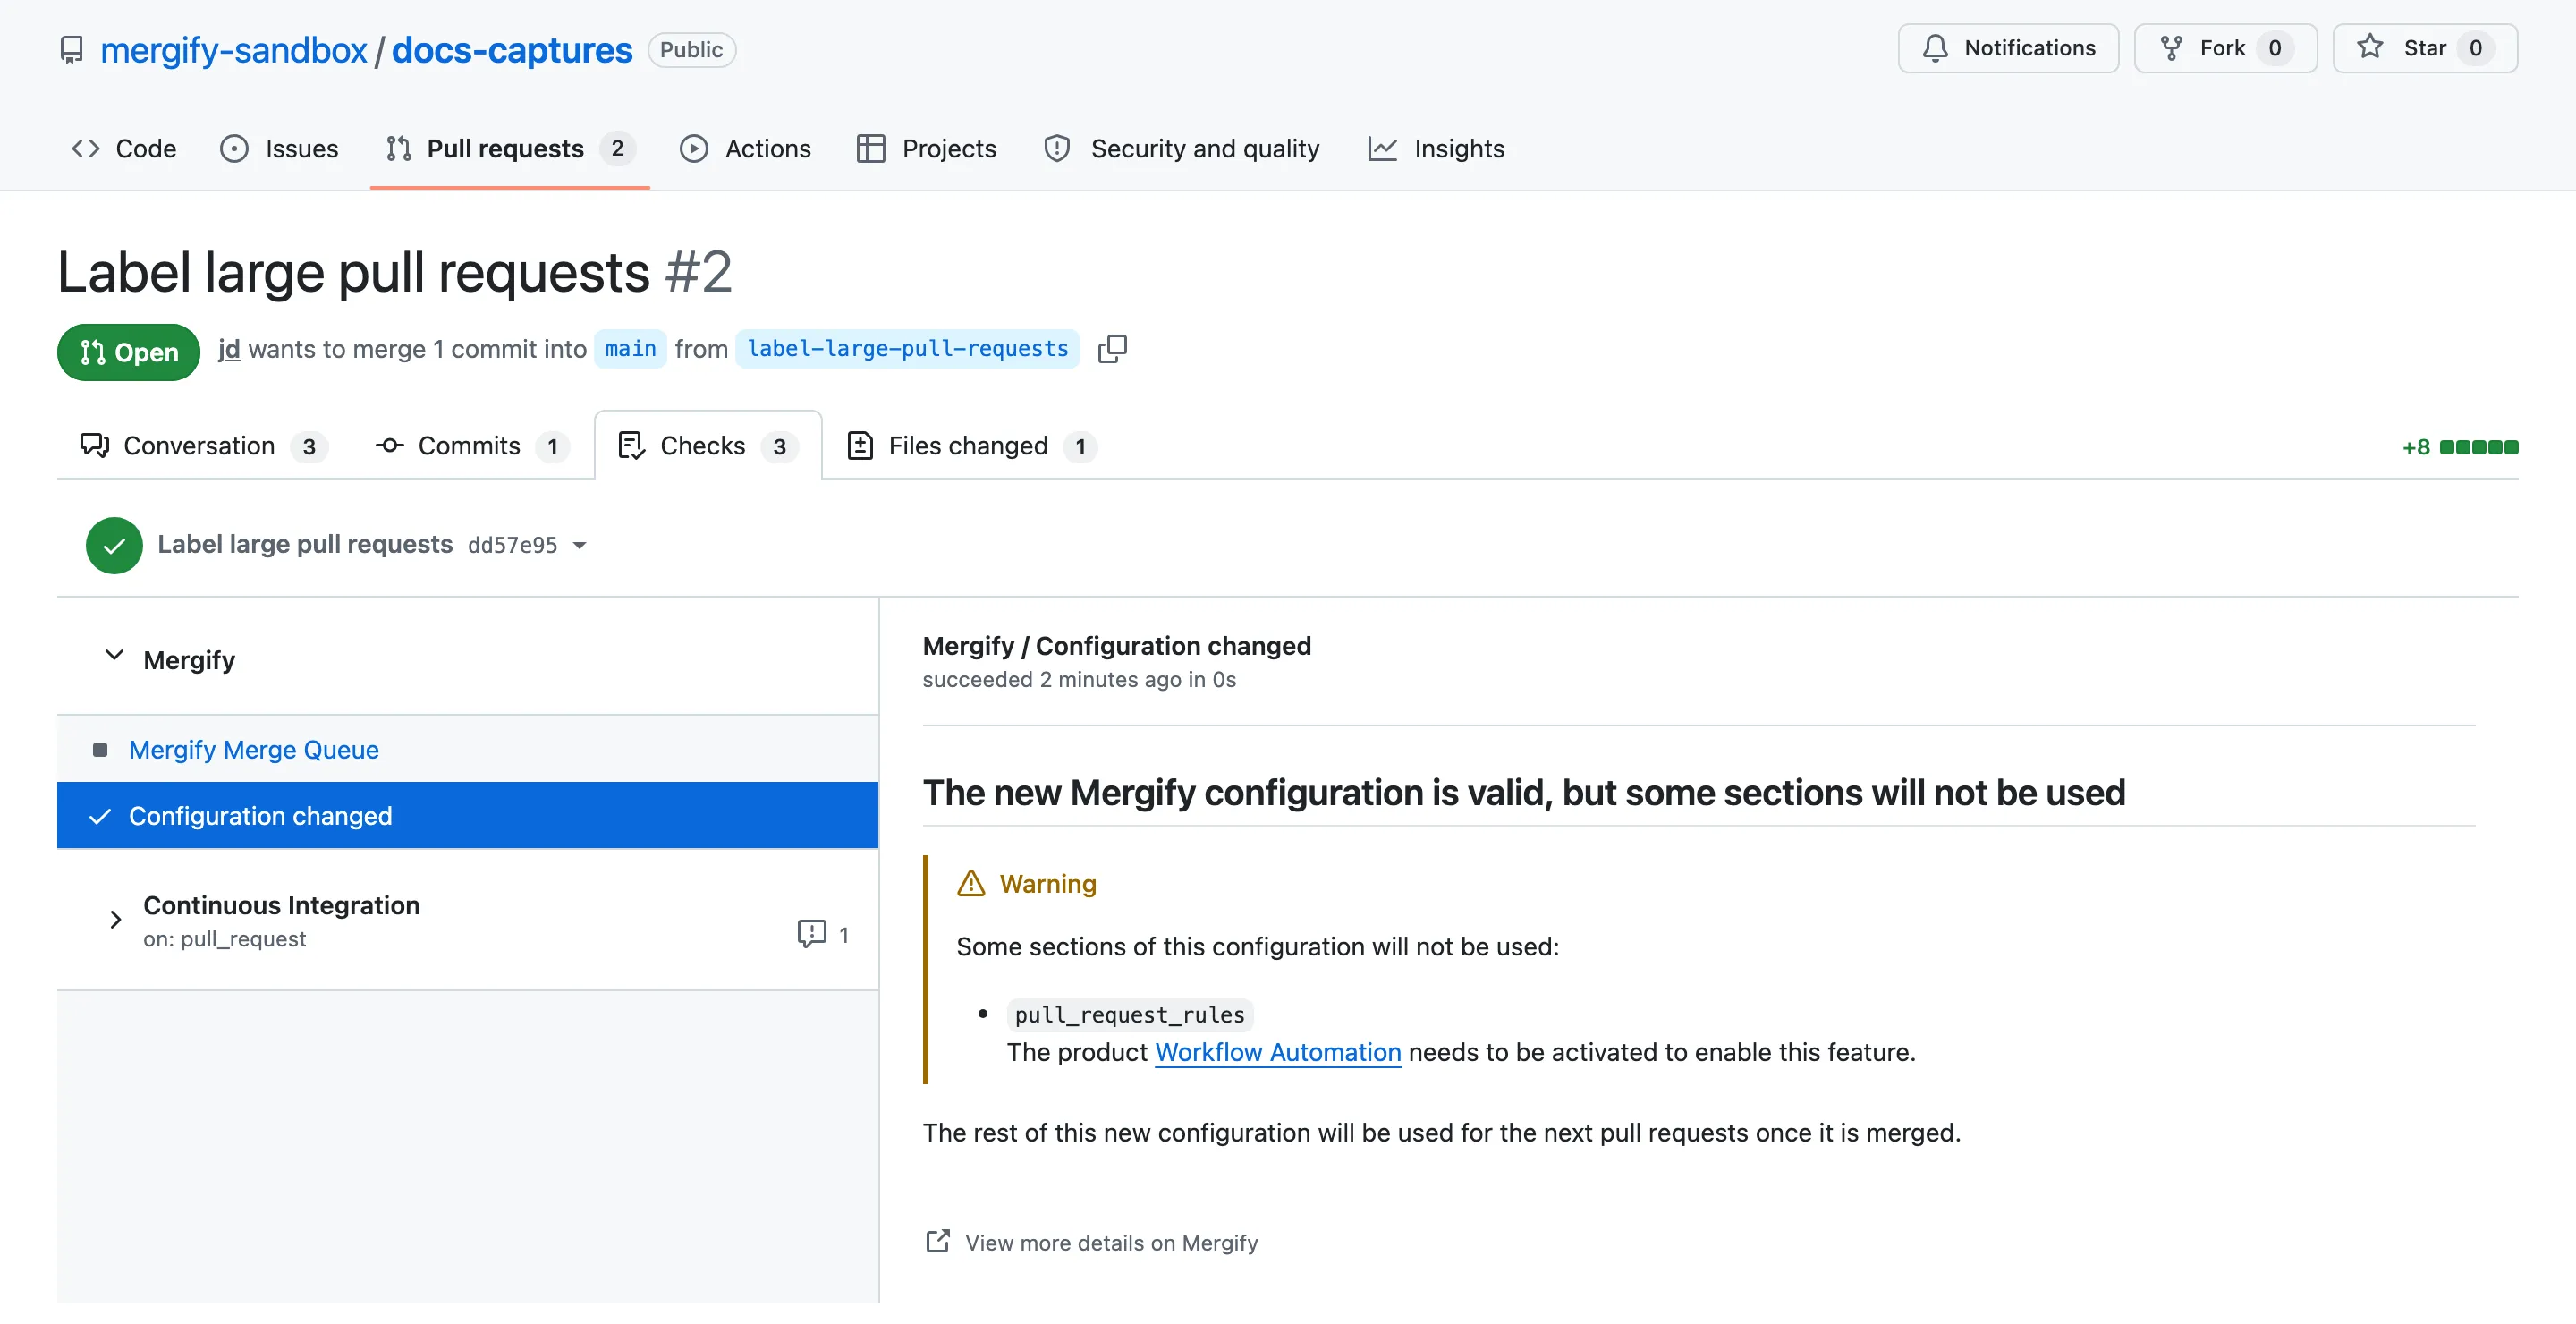Expand the Continuous Integration group
The width and height of the screenshot is (2576, 1324).
tap(115, 919)
